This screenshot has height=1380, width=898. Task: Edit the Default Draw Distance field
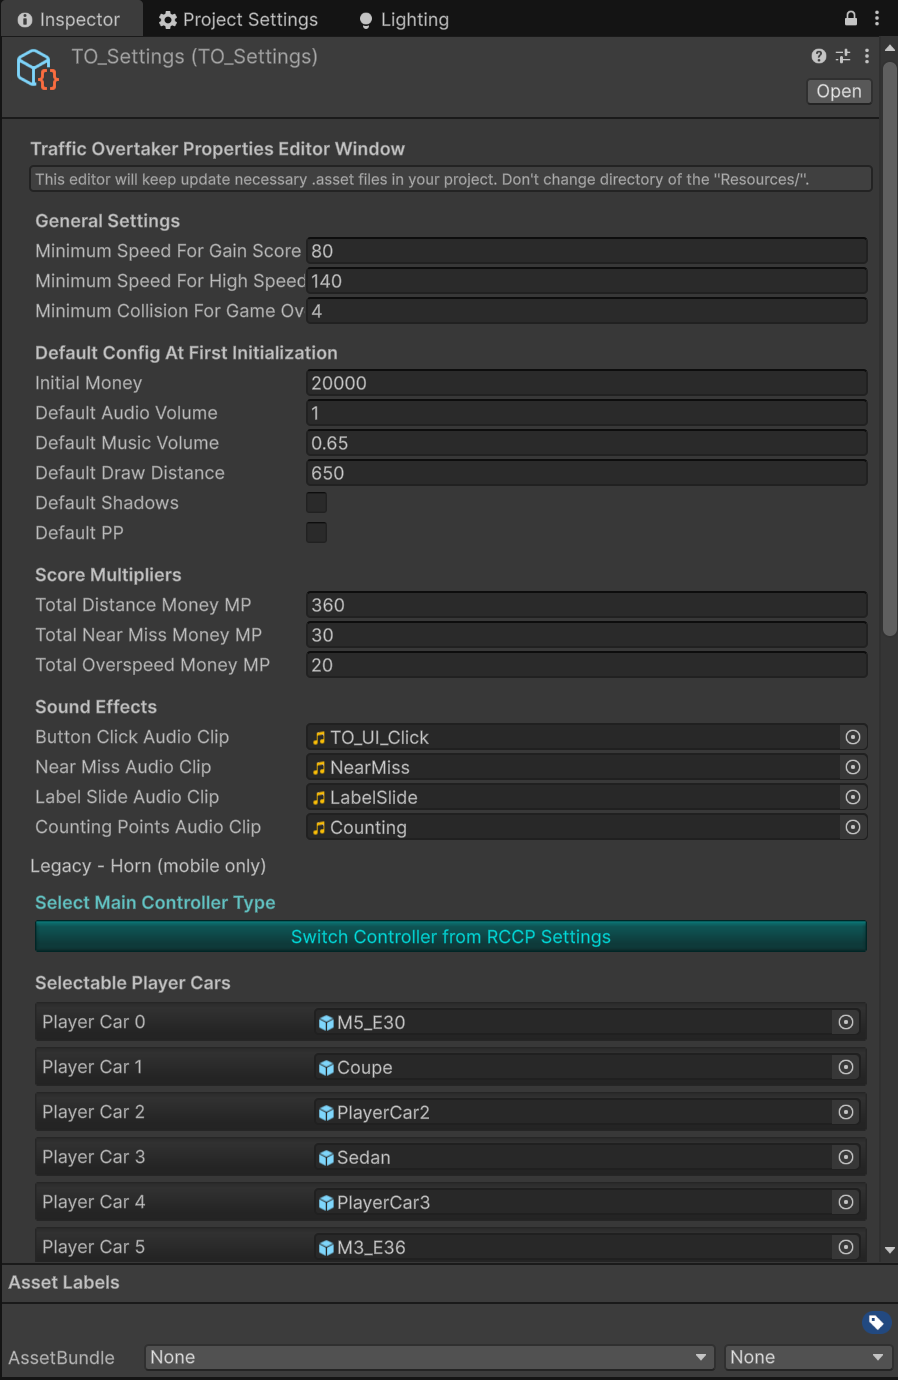pyautogui.click(x=586, y=473)
